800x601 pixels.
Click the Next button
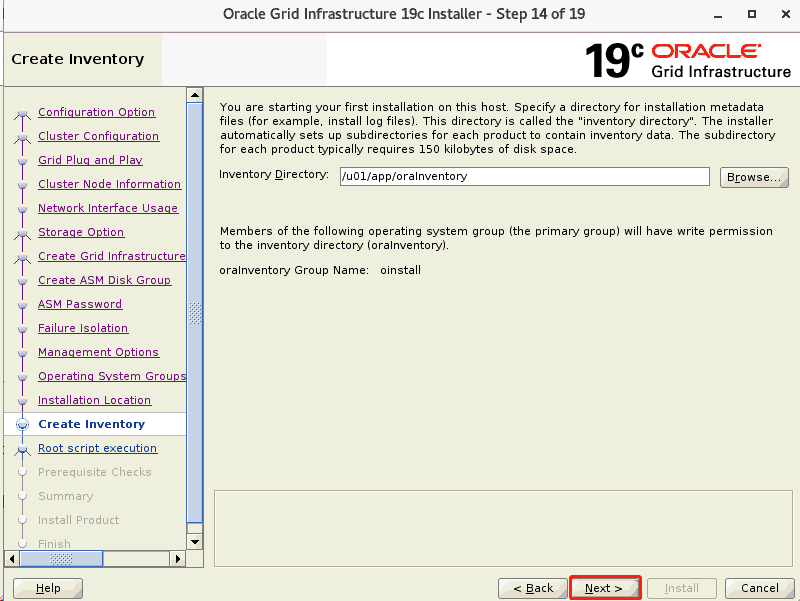tap(605, 588)
